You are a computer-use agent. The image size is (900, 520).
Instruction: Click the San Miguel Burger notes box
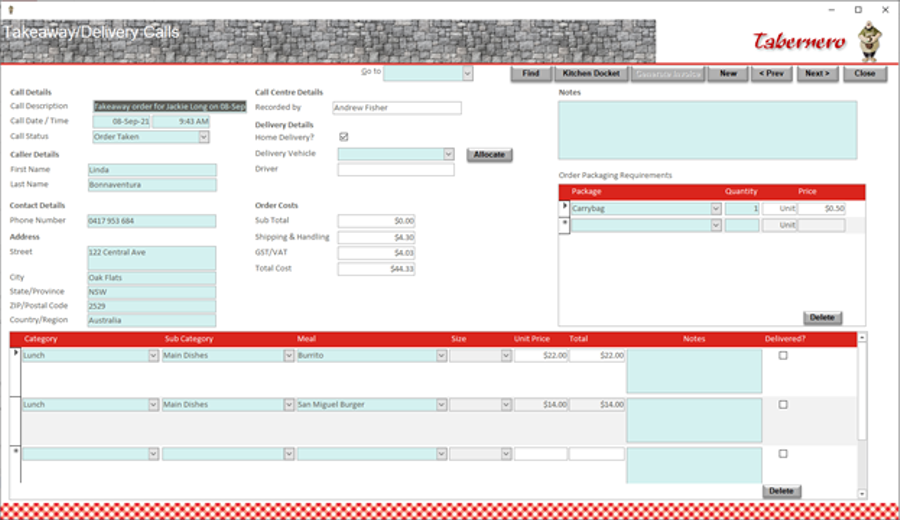(695, 421)
